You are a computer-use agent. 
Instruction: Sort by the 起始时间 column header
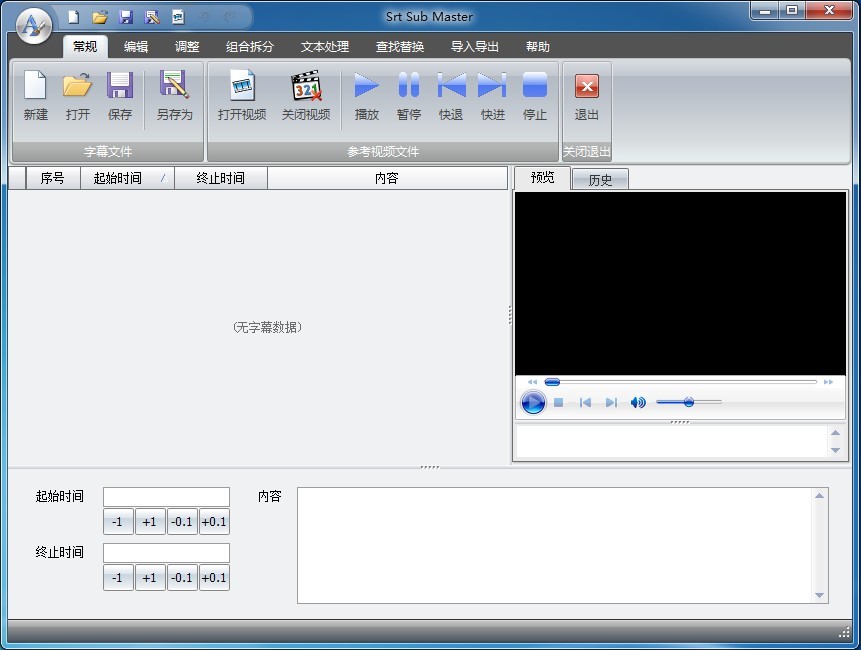tap(118, 179)
